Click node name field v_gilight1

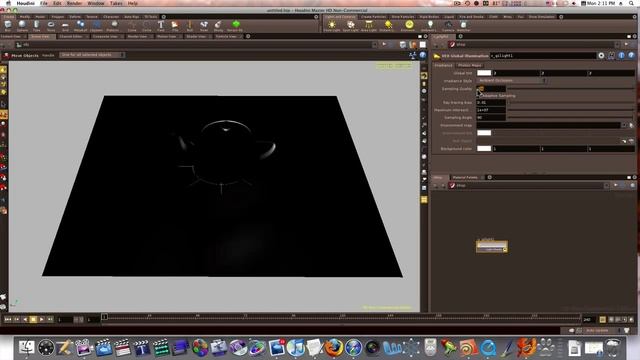point(543,56)
